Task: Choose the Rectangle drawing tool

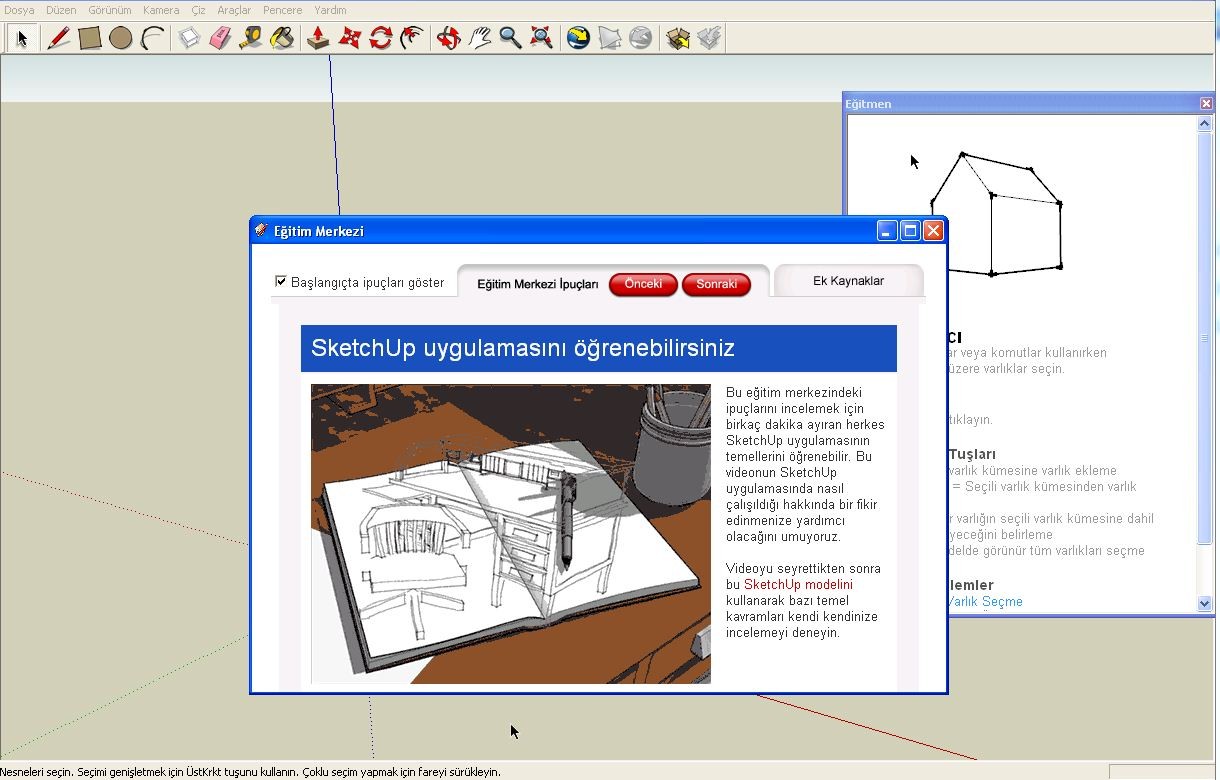Action: pyautogui.click(x=90, y=38)
